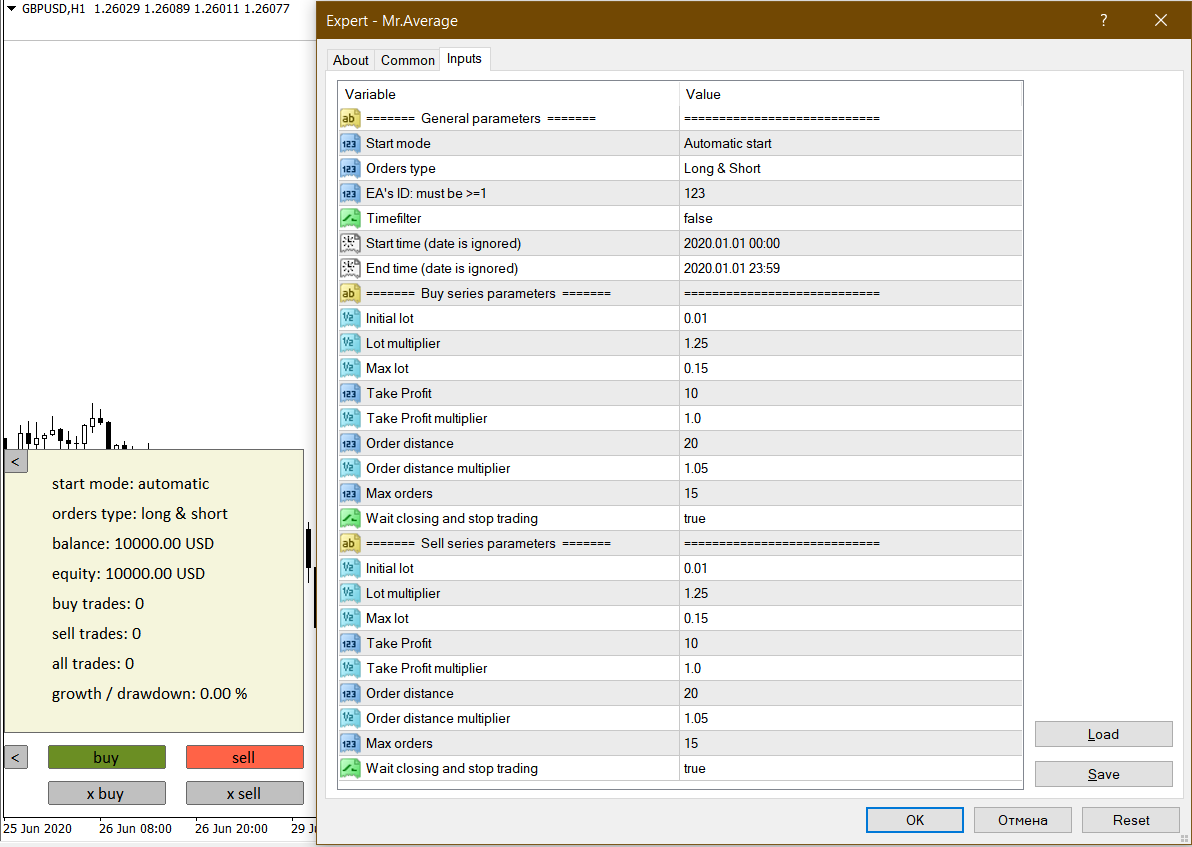
Task: Click the Start time datetime icon
Action: click(x=350, y=243)
